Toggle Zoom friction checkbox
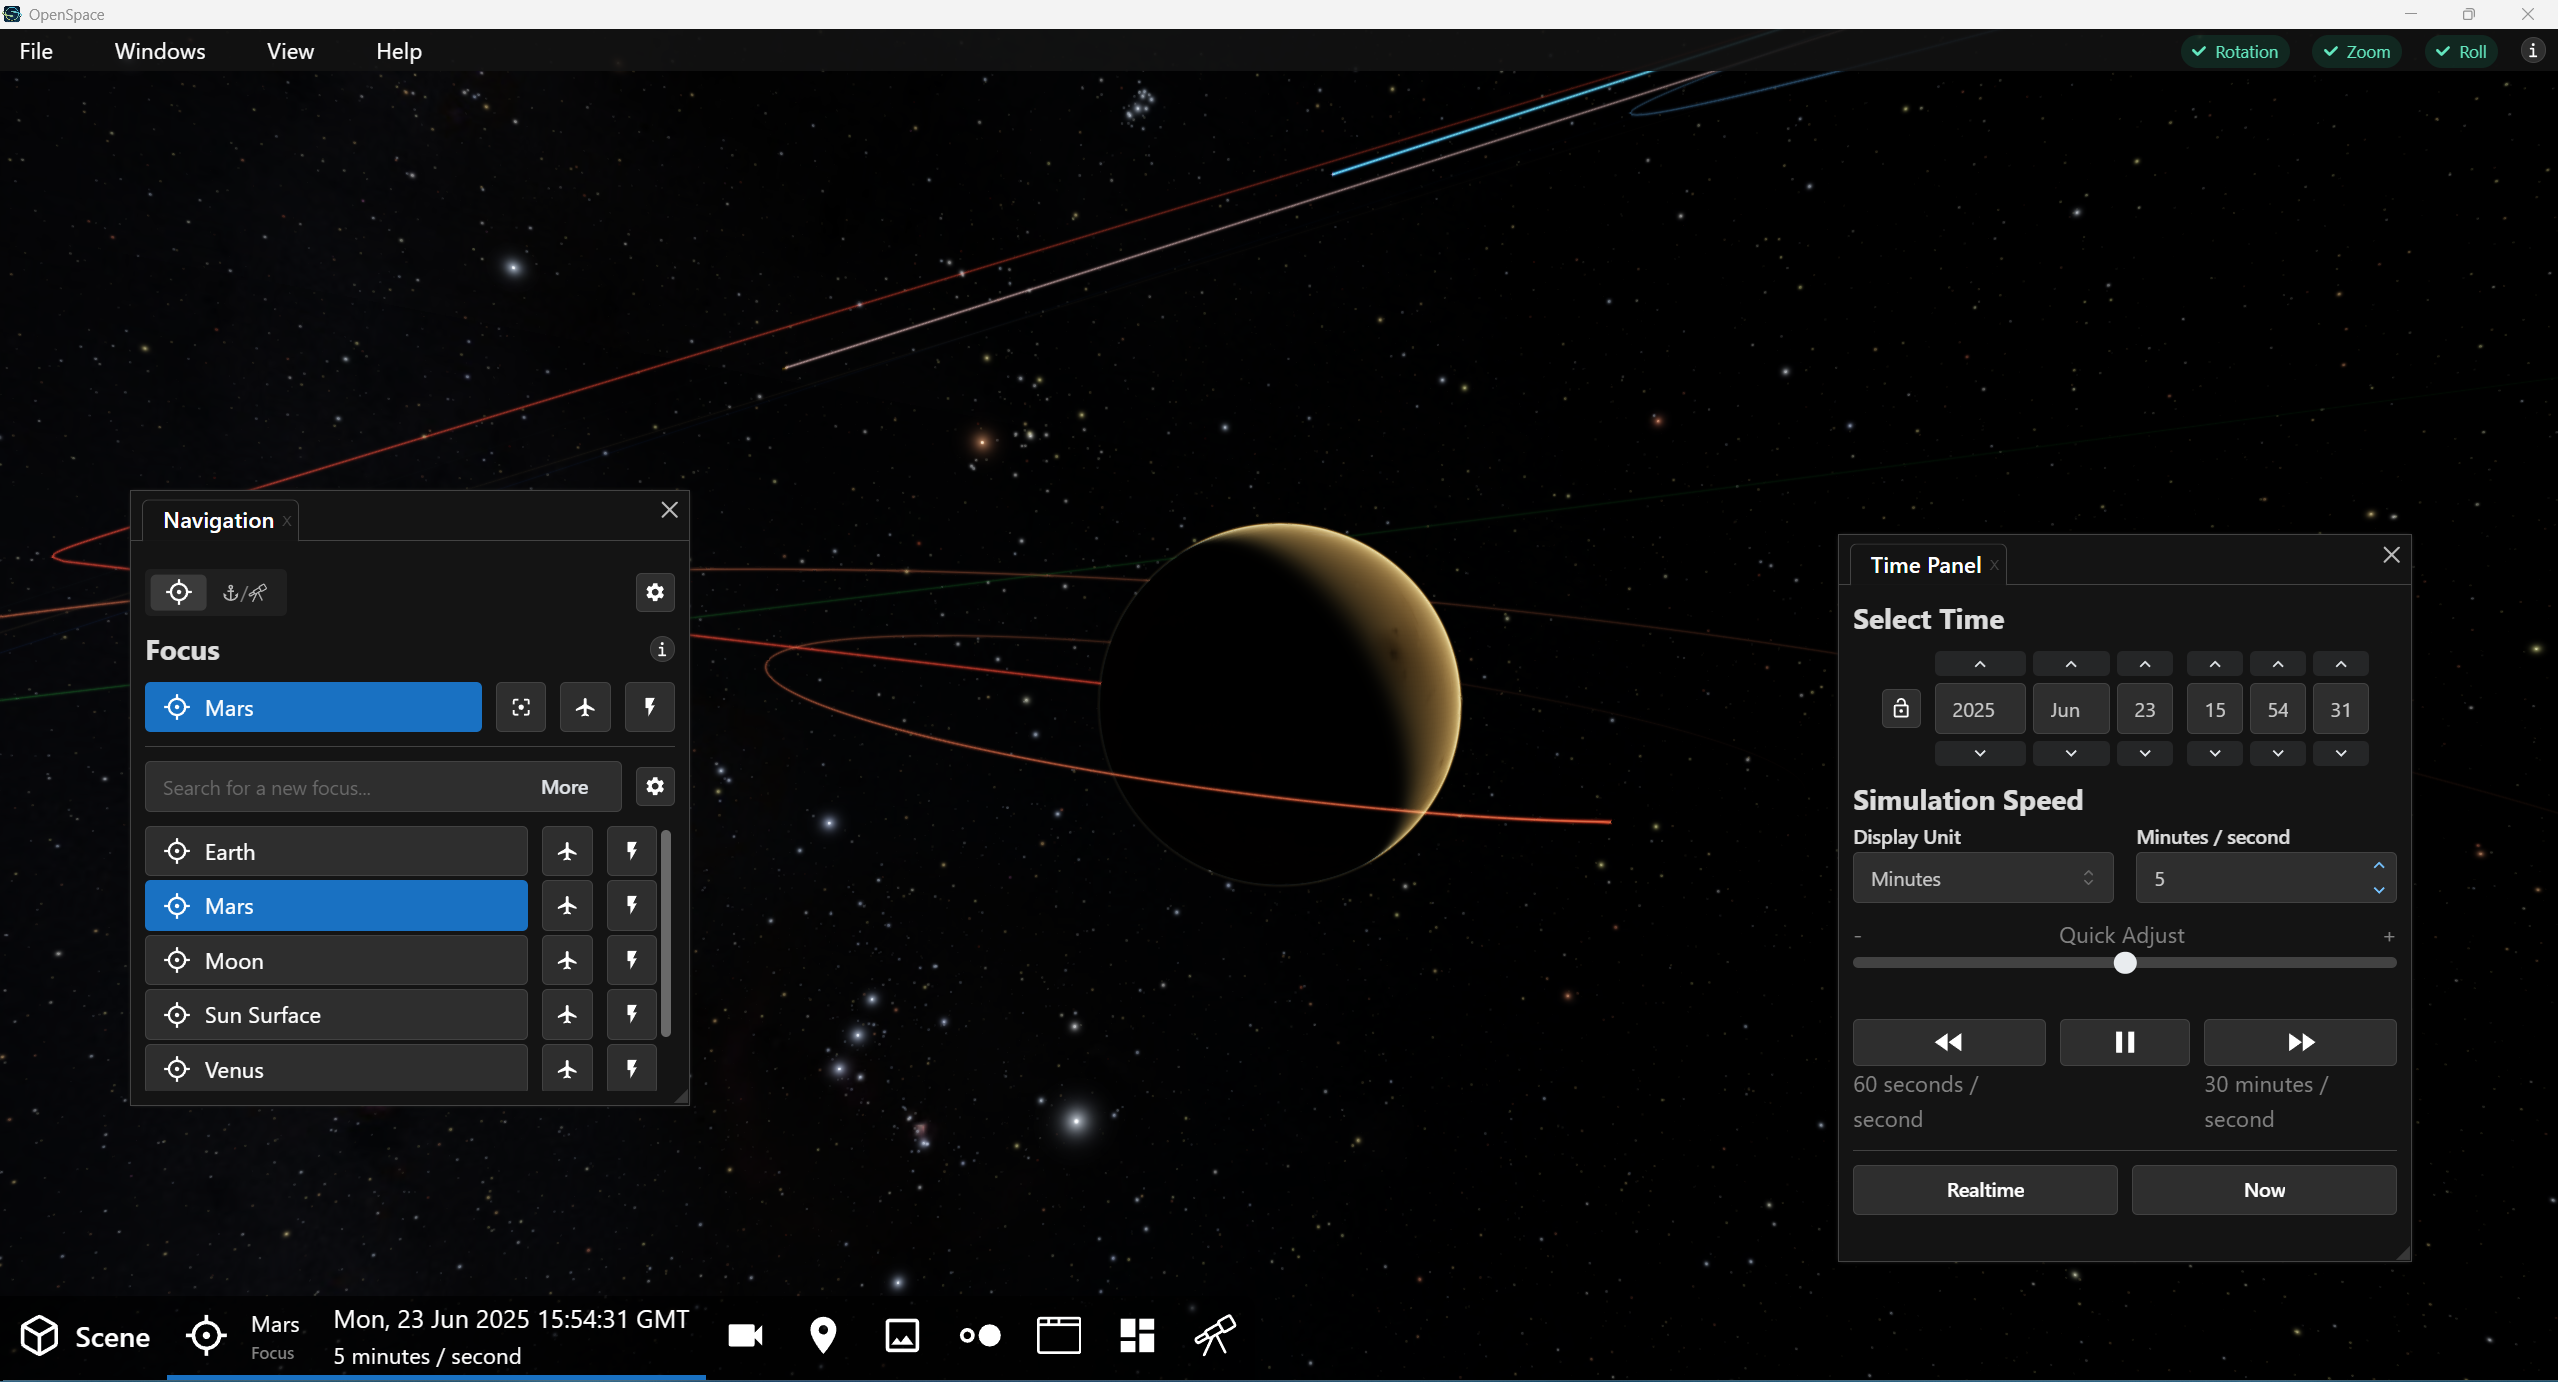 tap(2357, 52)
